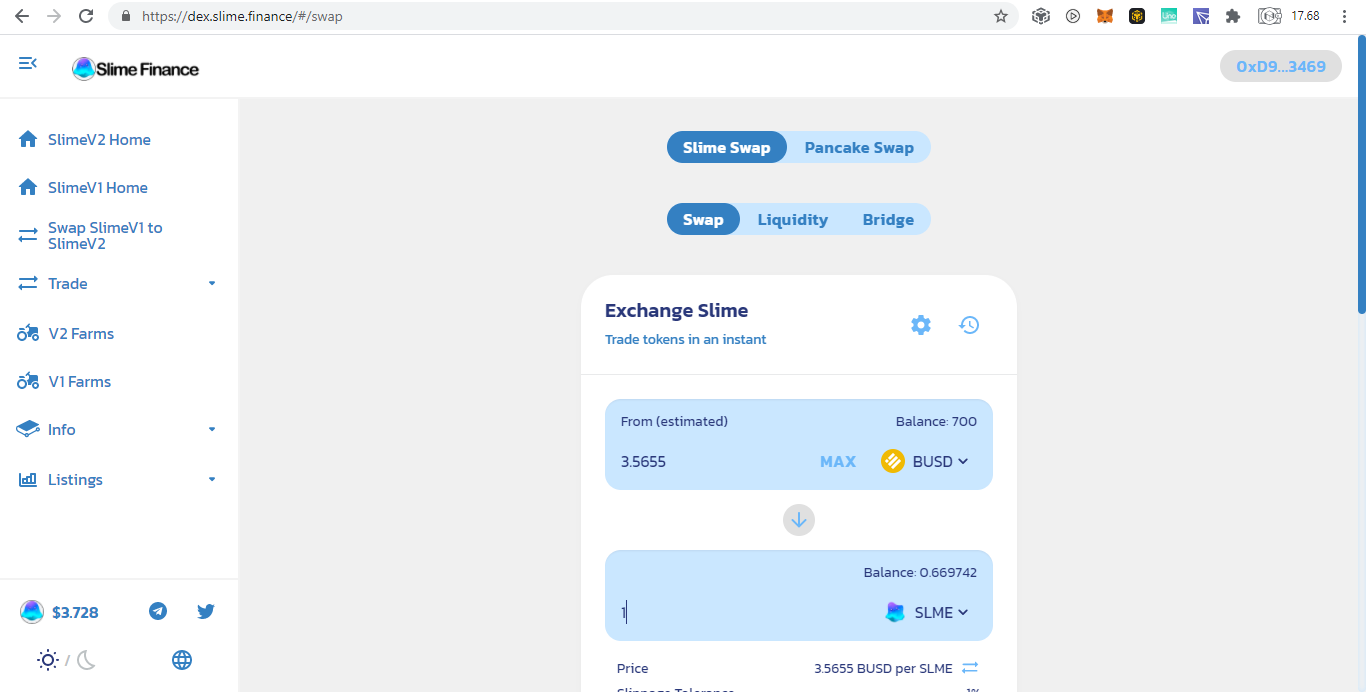Click the globe language icon

click(x=182, y=660)
